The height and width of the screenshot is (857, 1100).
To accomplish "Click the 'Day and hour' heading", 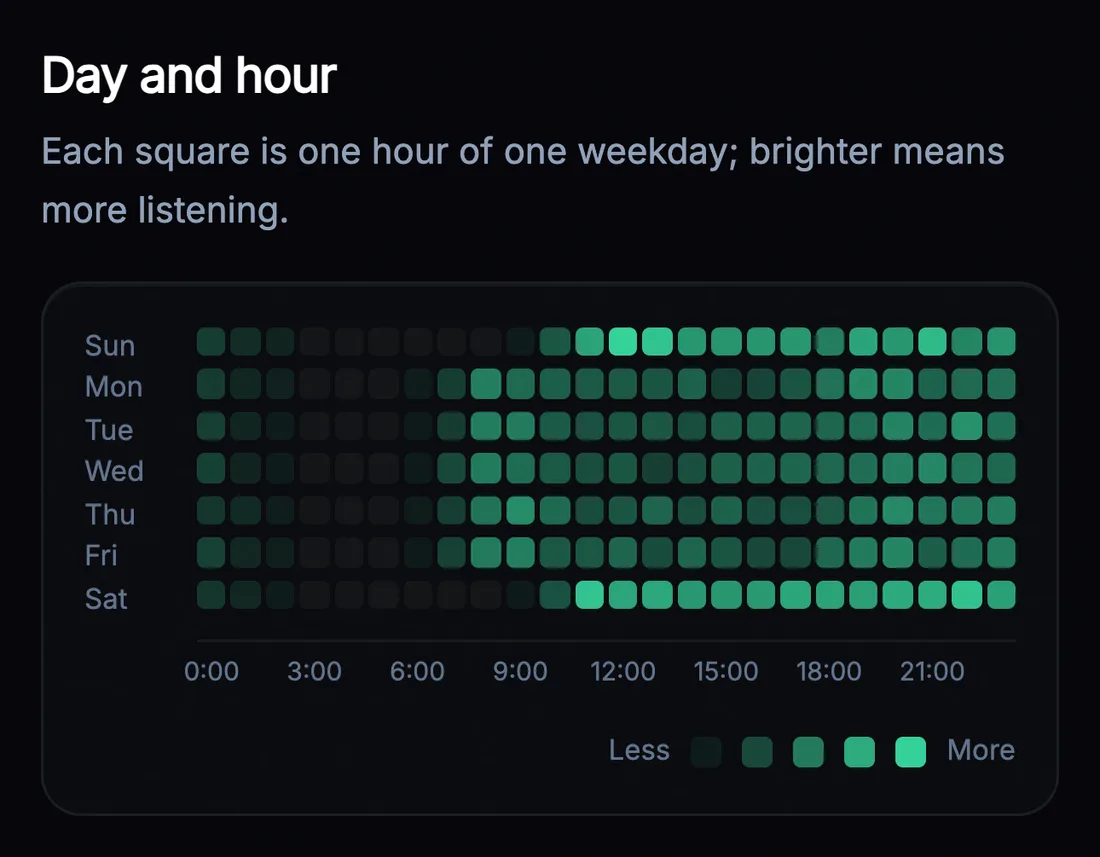I will [189, 76].
